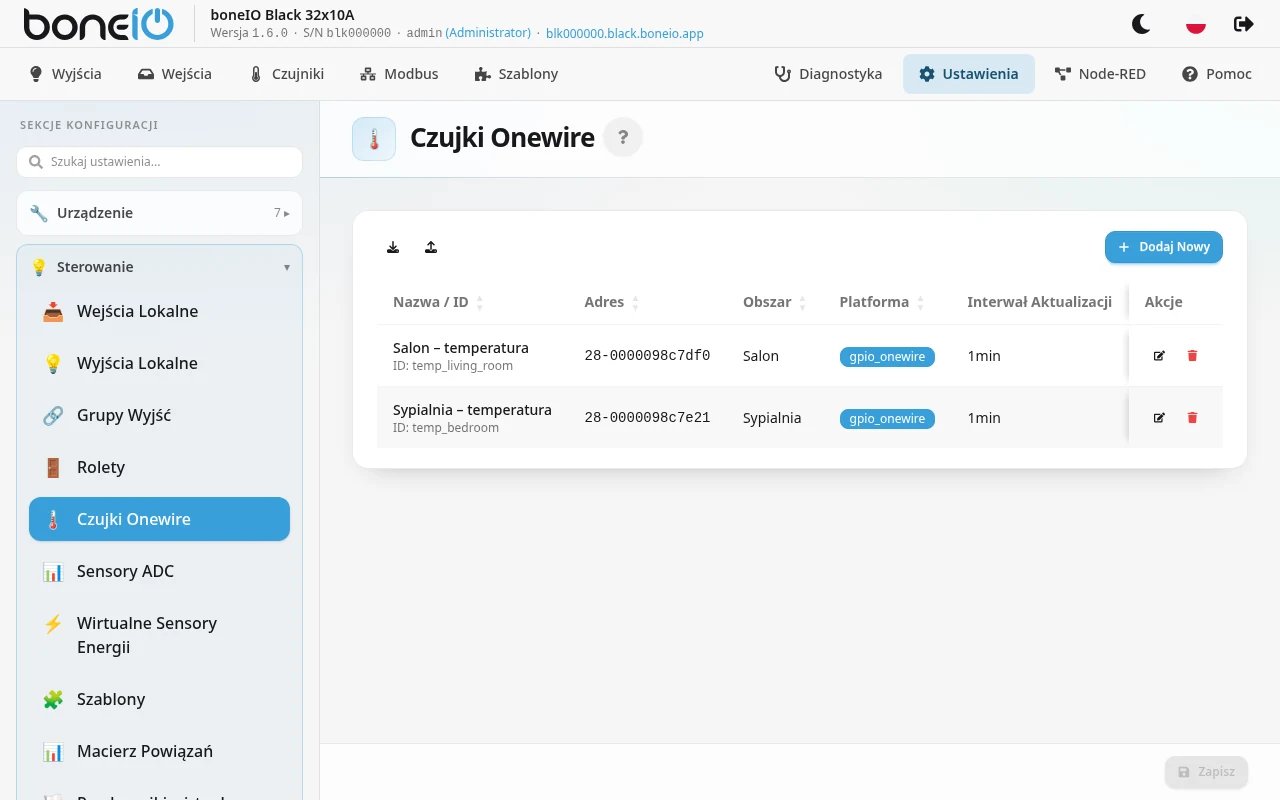The image size is (1280, 800).
Task: Select the sidebar Szablony item with puzzle icon
Action: coord(159,699)
